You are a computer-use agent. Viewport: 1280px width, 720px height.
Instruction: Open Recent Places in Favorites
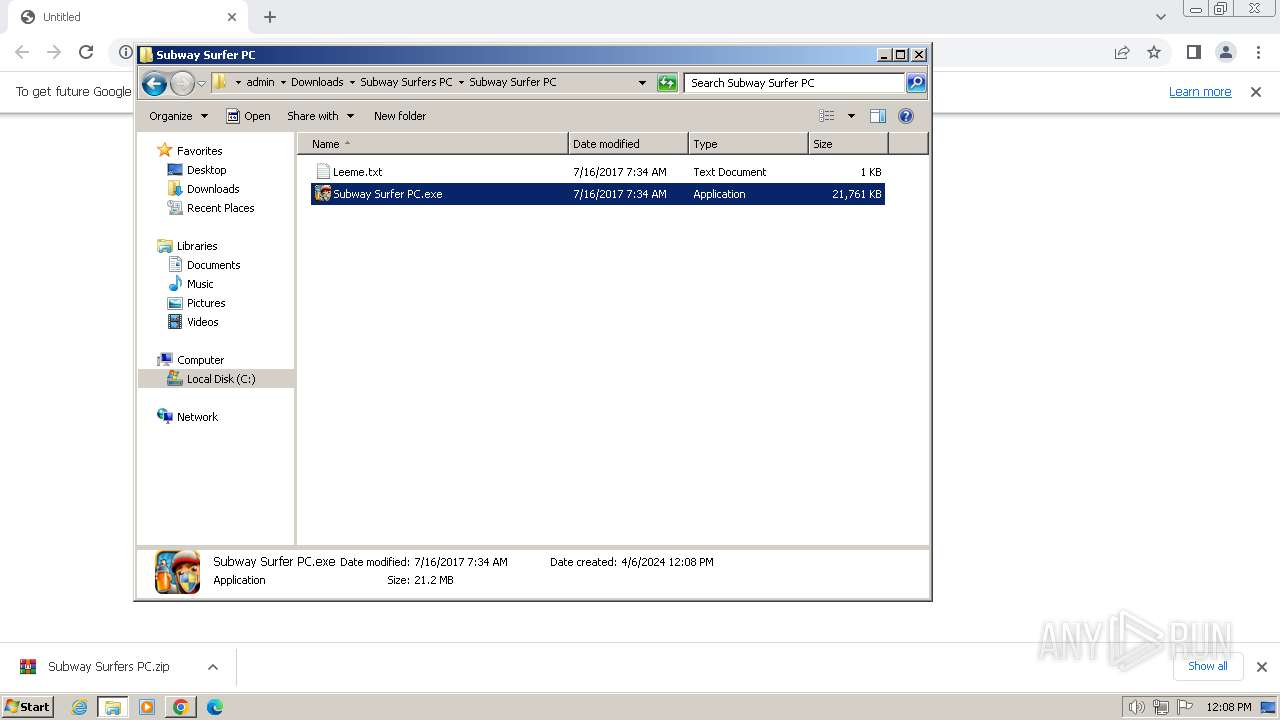[x=220, y=208]
